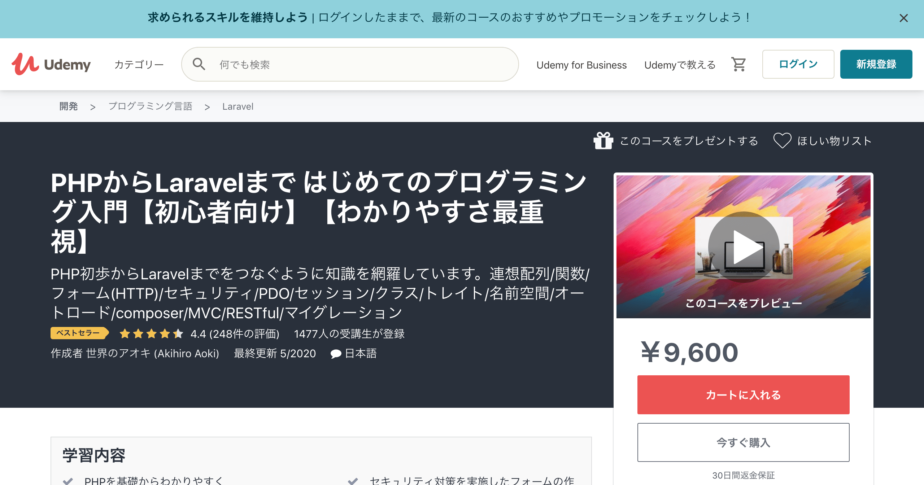Click the gift icon to present course

point(602,141)
